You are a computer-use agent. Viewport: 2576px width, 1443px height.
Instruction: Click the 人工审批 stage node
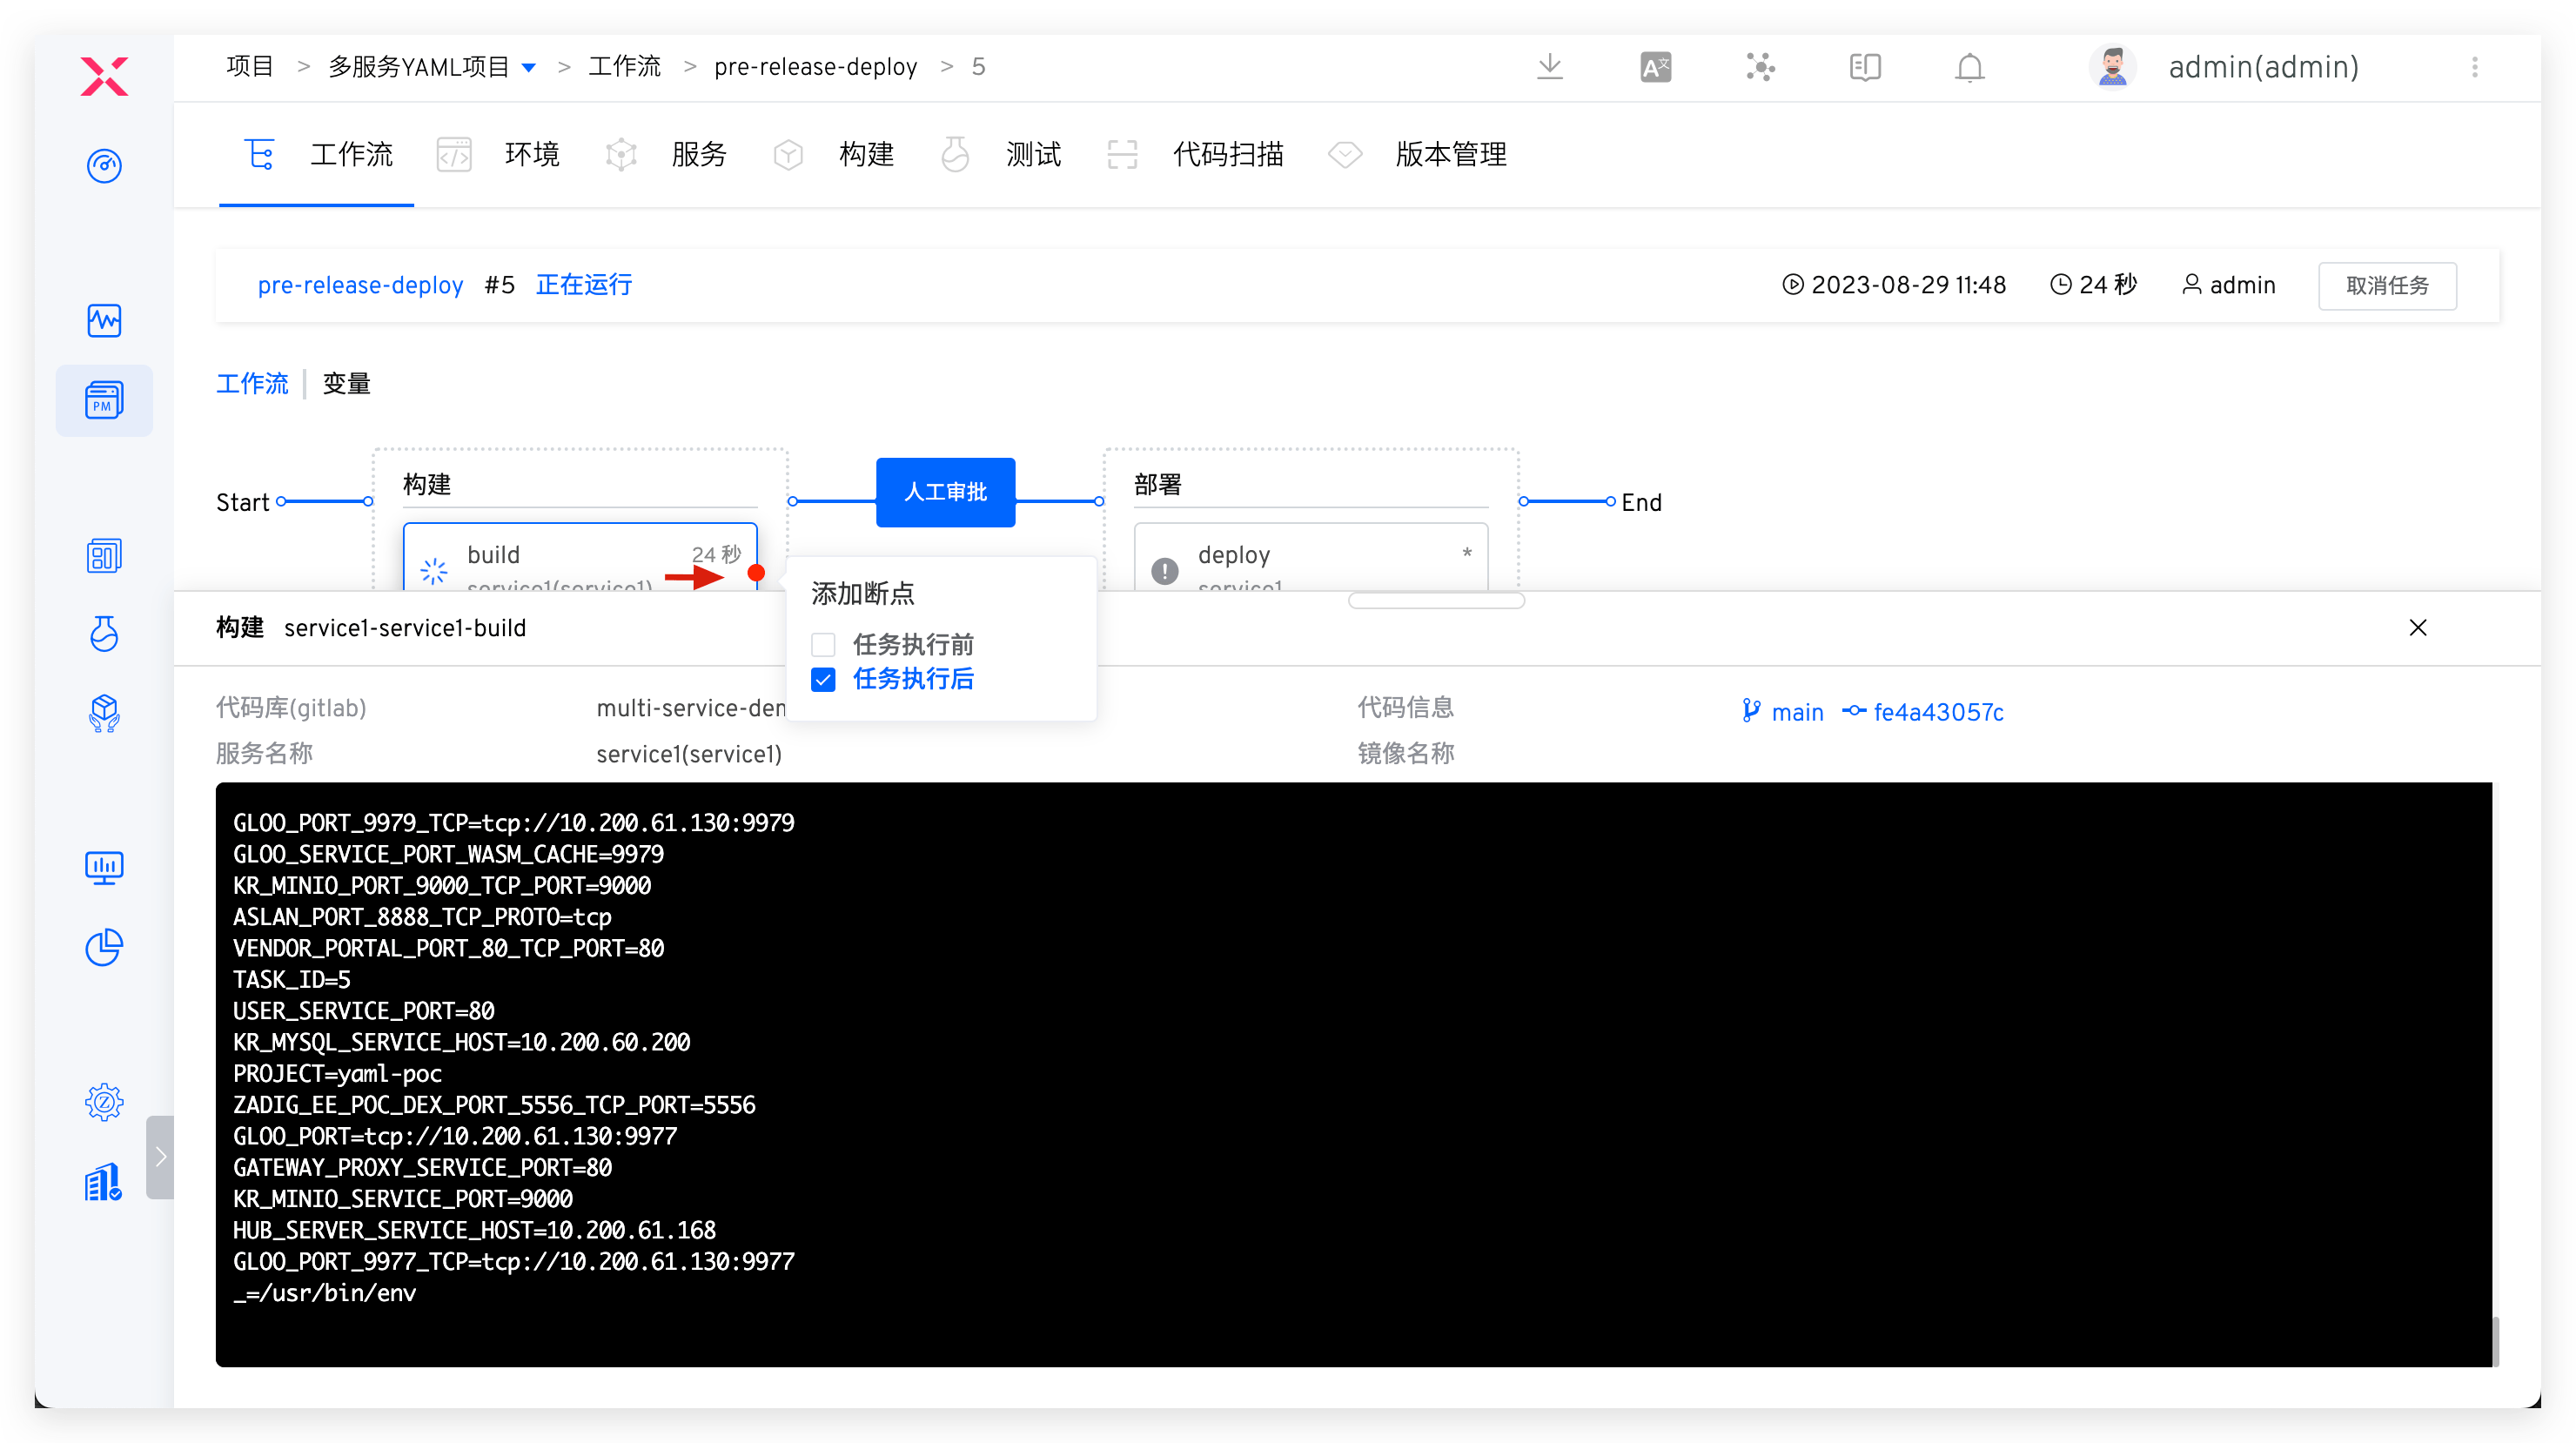[945, 492]
